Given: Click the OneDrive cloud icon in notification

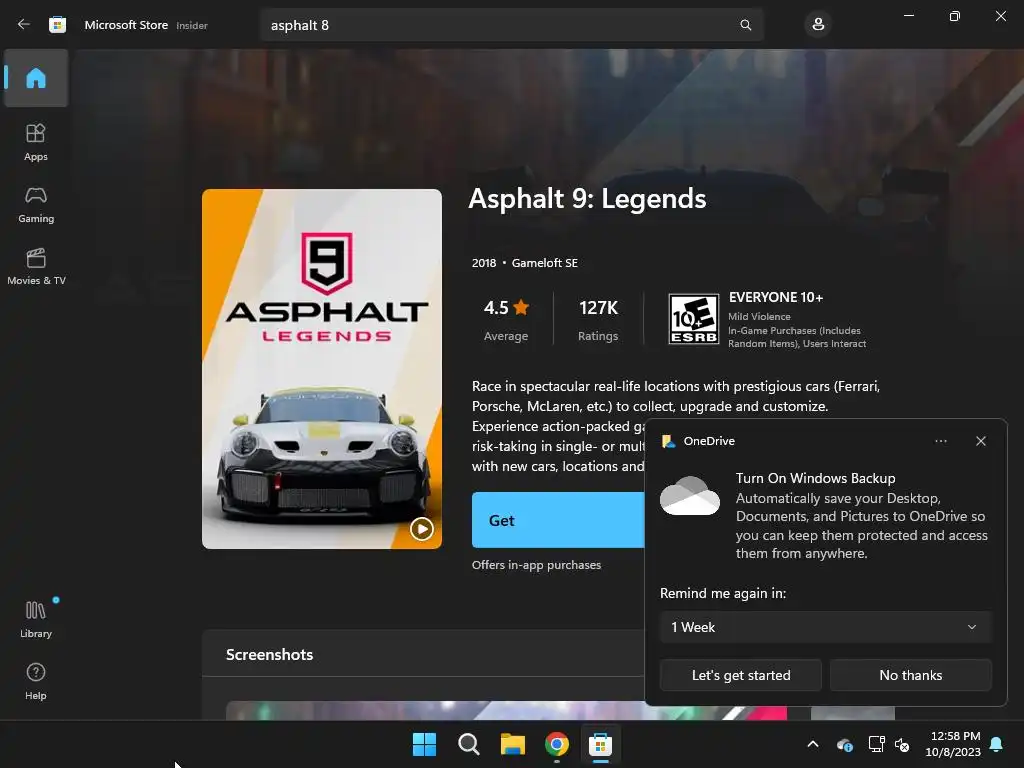Looking at the screenshot, I should click(x=690, y=496).
